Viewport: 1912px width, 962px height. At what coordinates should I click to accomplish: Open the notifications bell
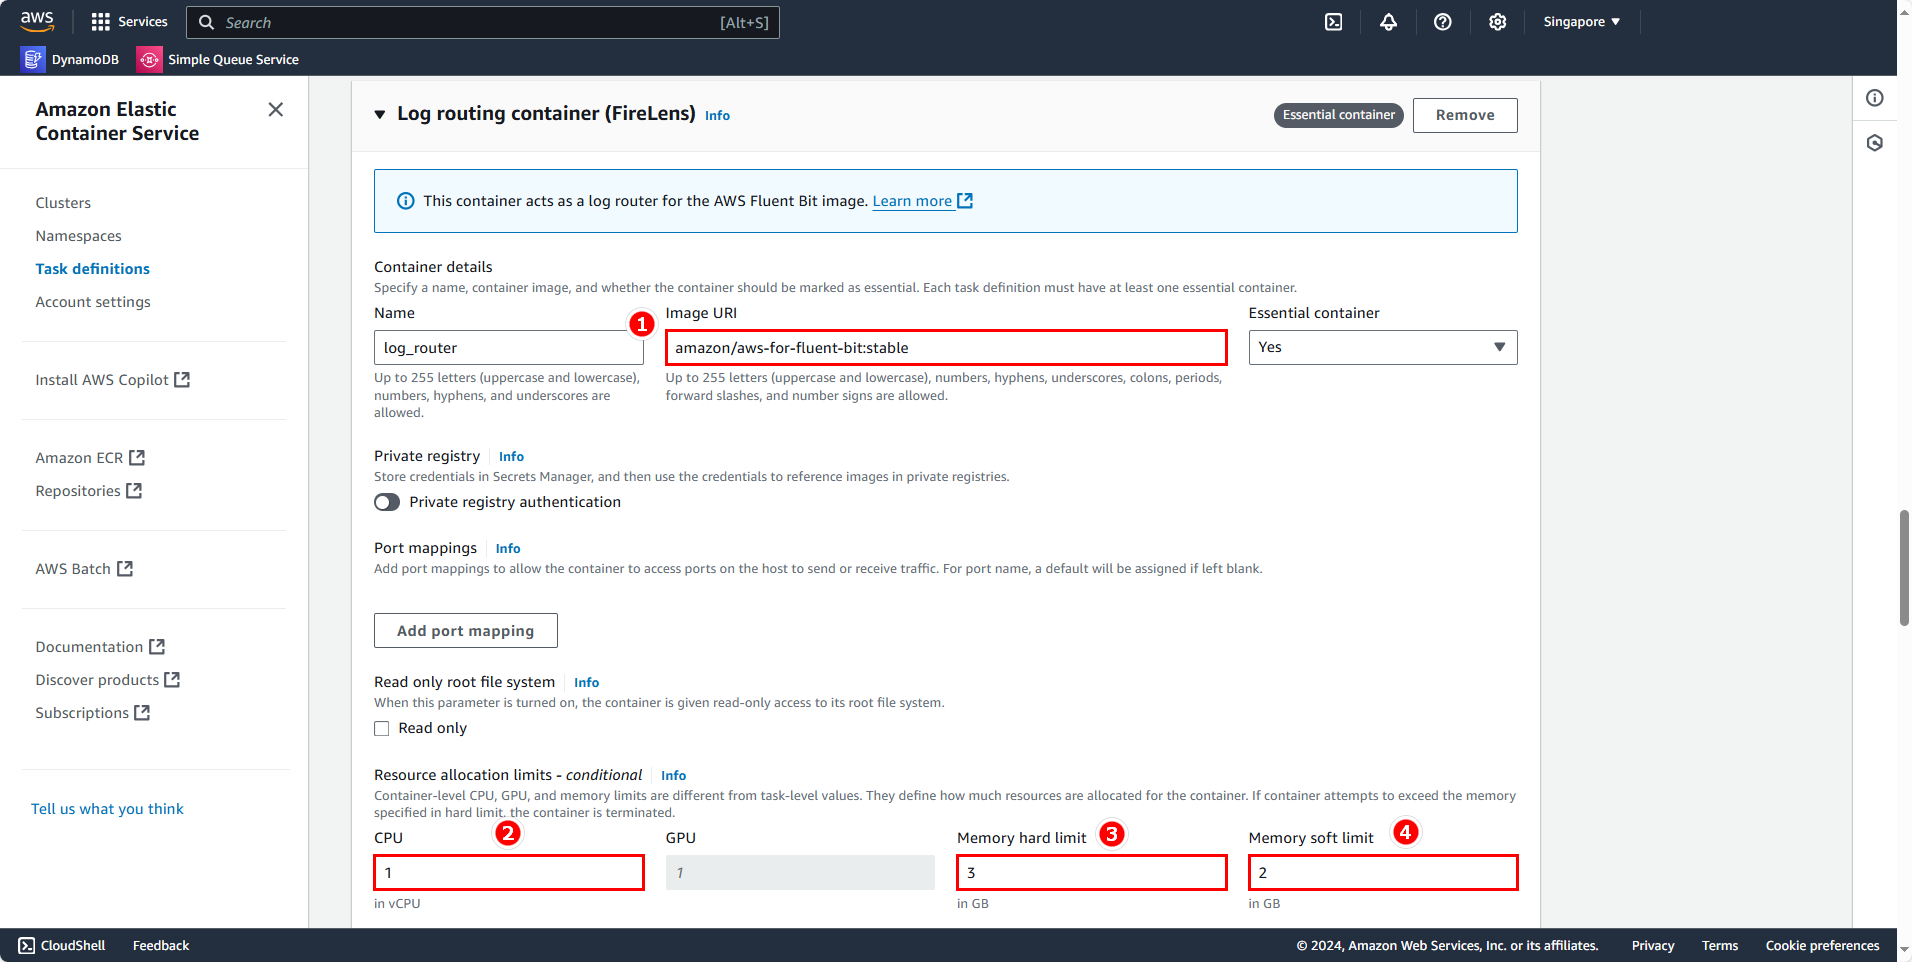(x=1388, y=22)
